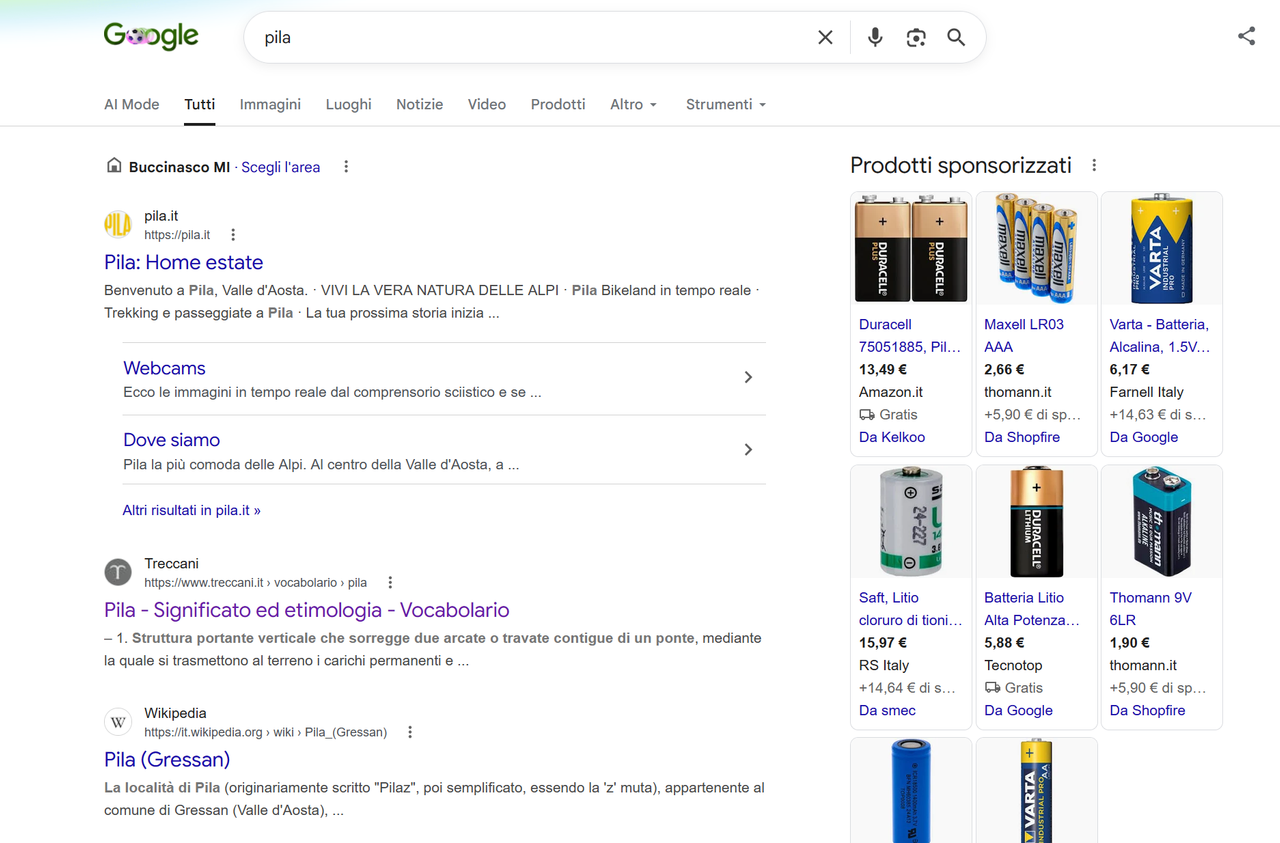This screenshot has width=1280, height=843.
Task: Switch to the AI Mode tab
Action: (x=132, y=104)
